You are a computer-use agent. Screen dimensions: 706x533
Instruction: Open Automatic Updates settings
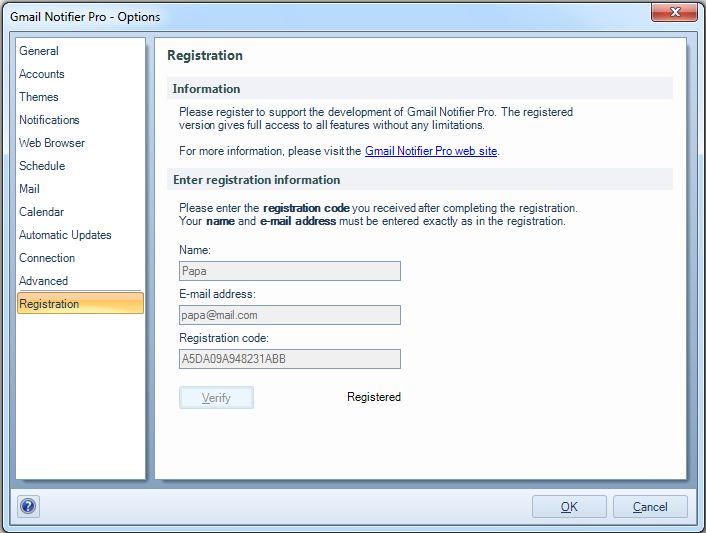coord(65,235)
